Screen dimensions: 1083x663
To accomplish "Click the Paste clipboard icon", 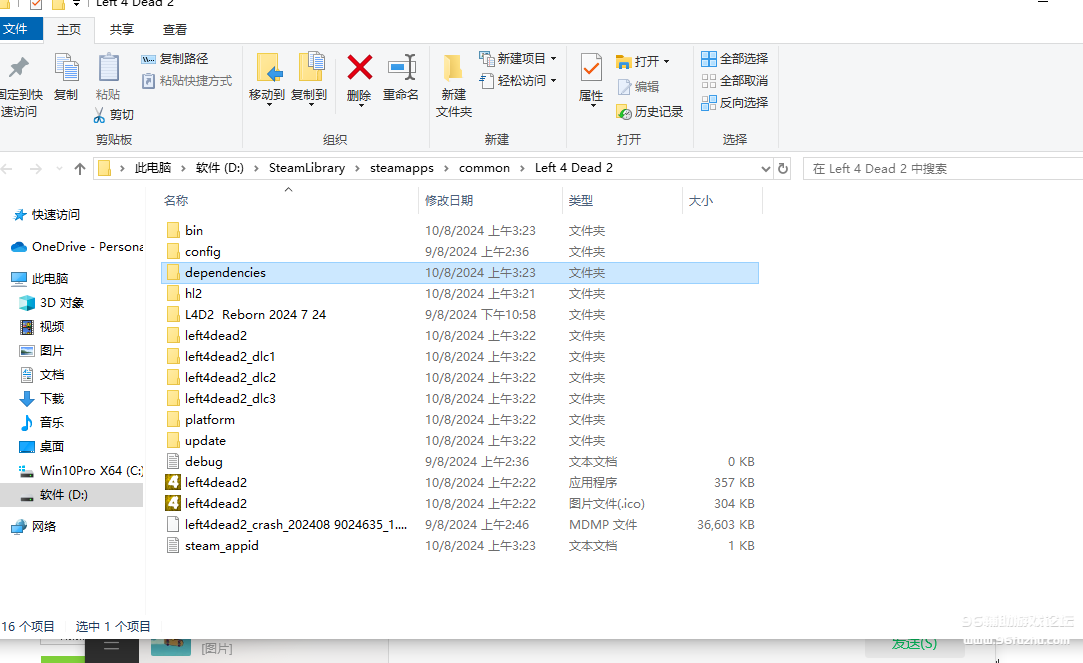I will point(108,70).
